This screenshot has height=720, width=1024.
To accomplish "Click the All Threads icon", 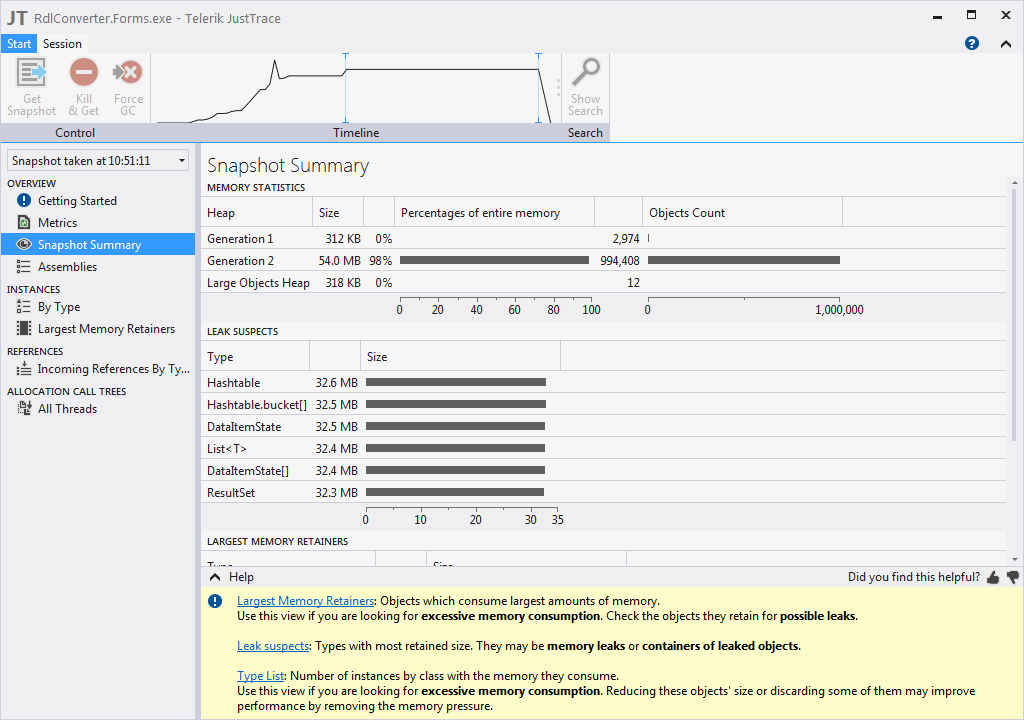I will tap(24, 408).
